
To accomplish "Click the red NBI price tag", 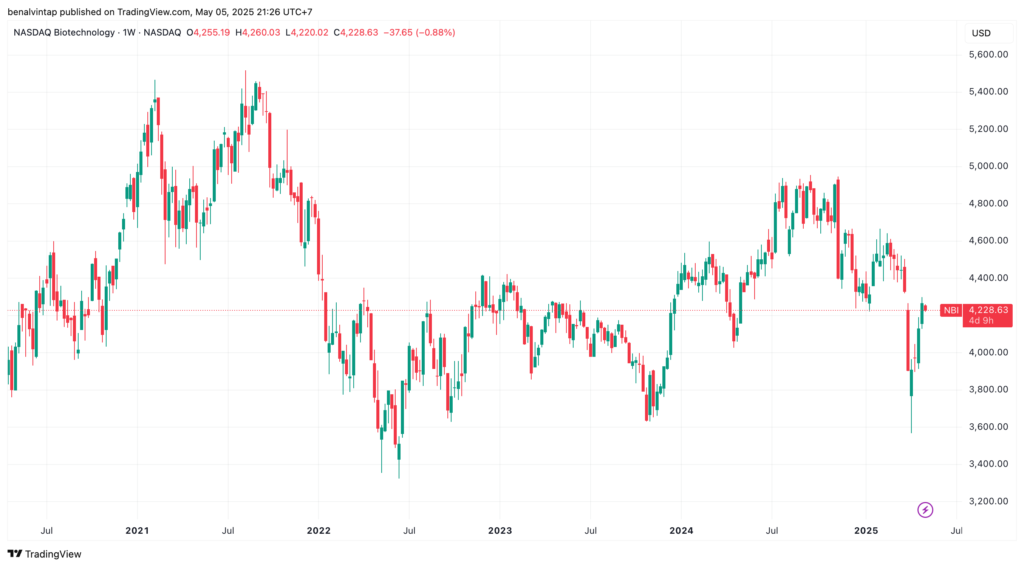I will (x=951, y=310).
